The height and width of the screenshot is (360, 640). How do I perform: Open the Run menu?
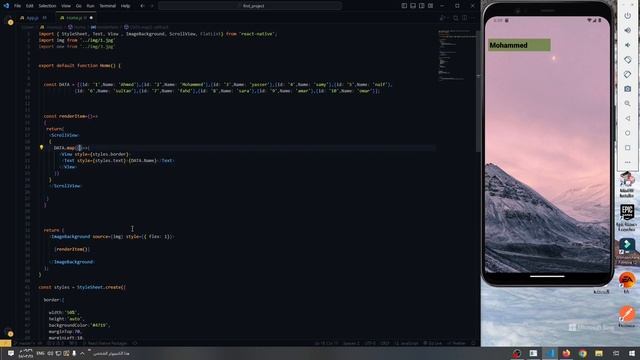(90, 6)
